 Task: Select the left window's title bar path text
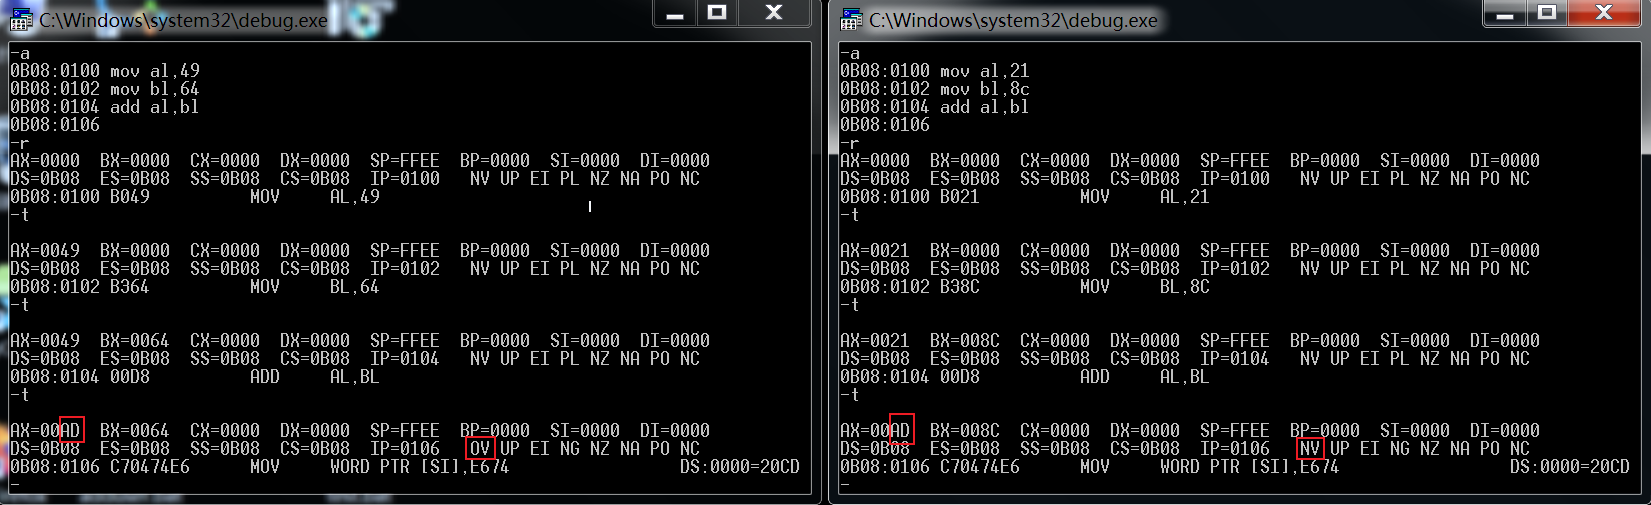click(x=183, y=20)
